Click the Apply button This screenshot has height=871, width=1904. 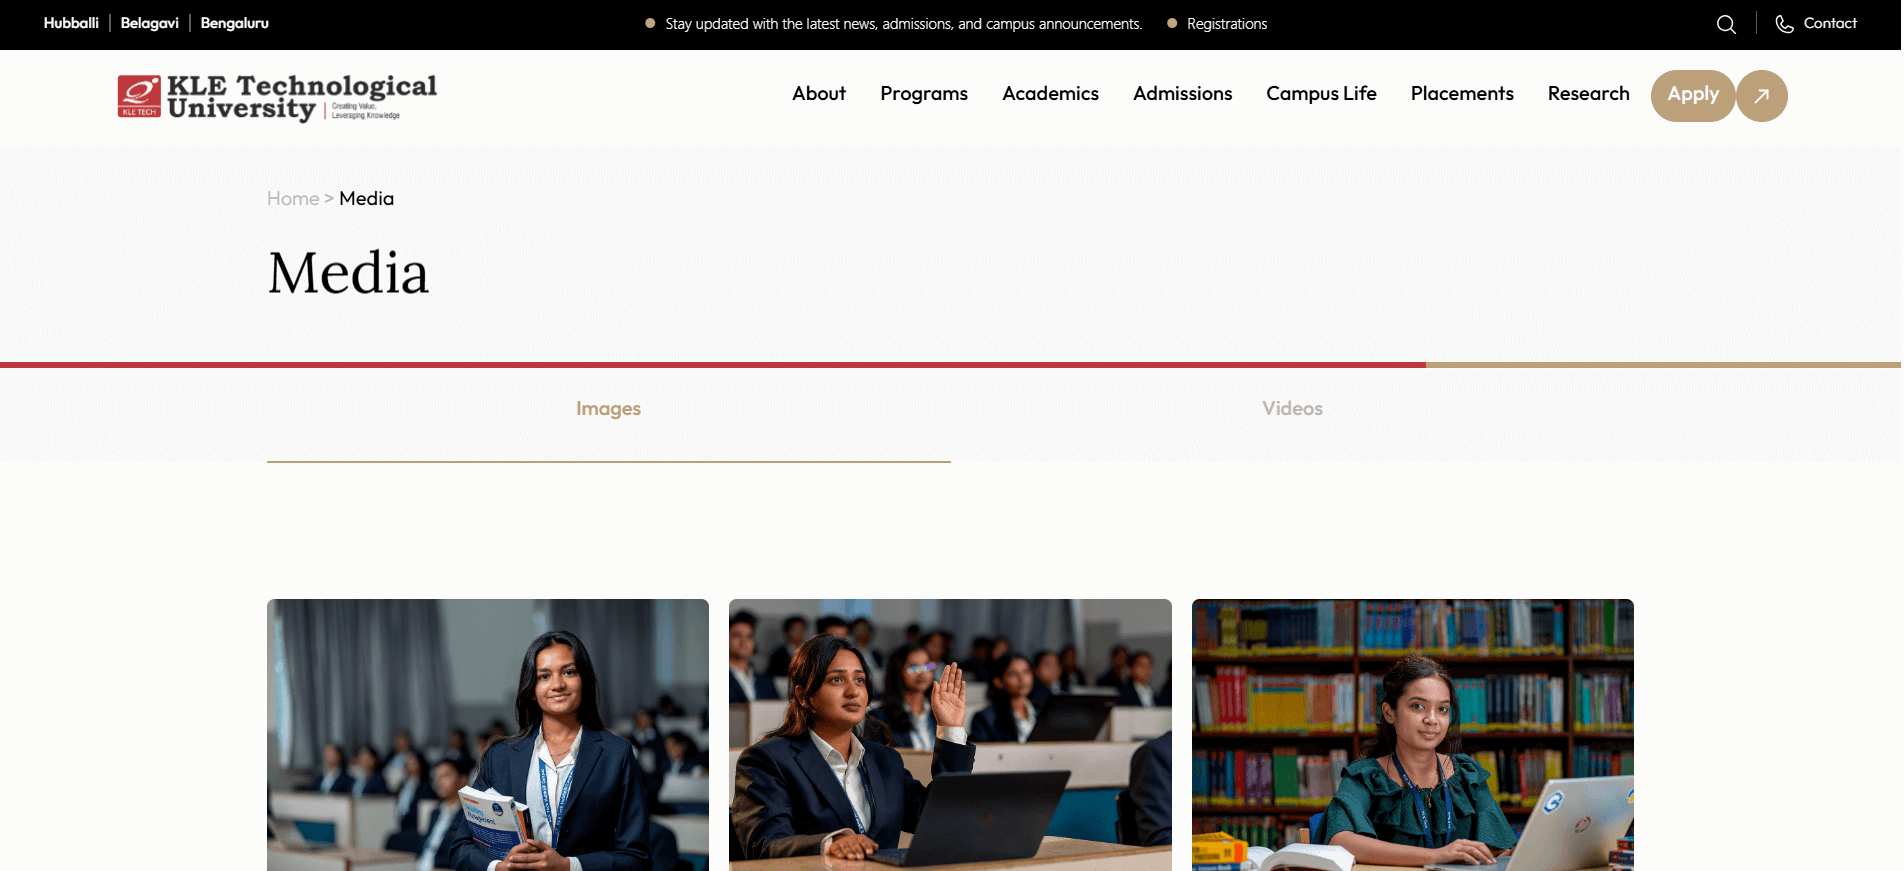click(1693, 96)
